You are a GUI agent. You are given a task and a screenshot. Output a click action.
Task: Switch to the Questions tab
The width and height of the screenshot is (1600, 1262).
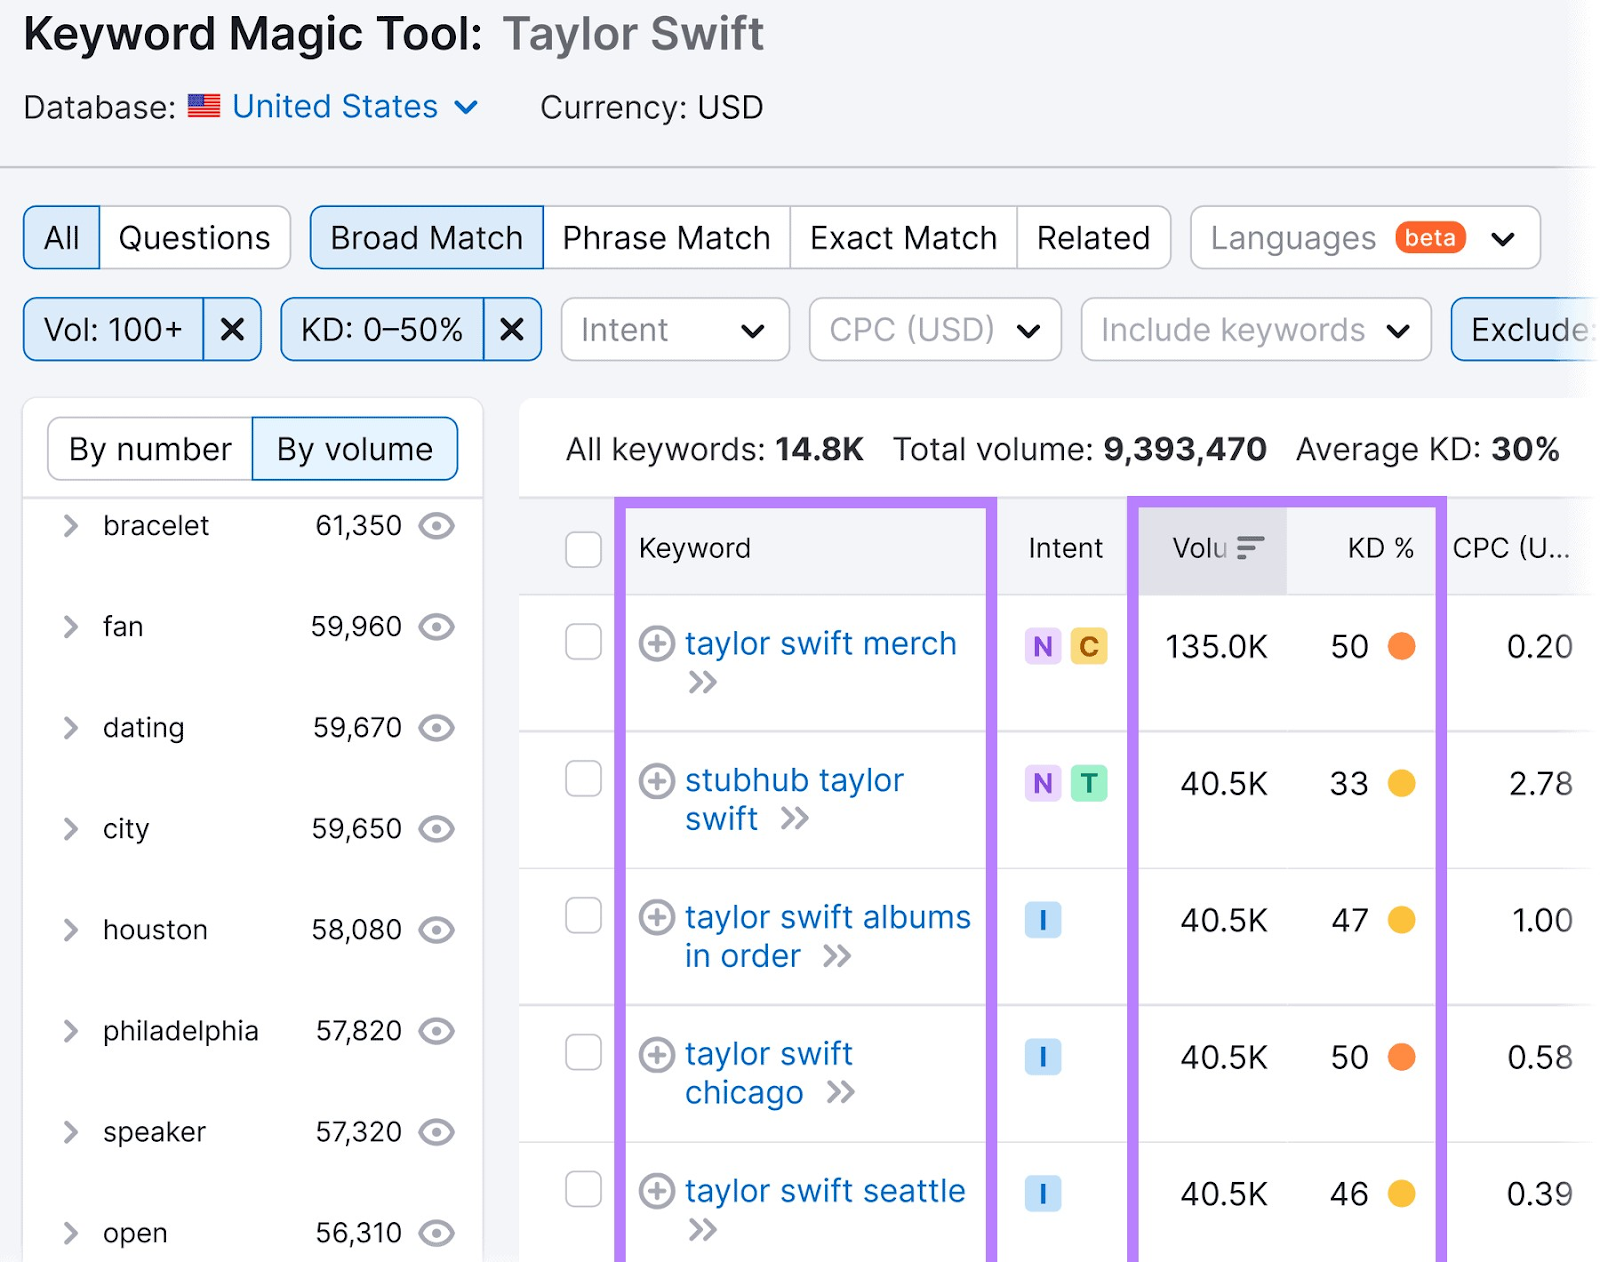pos(194,237)
